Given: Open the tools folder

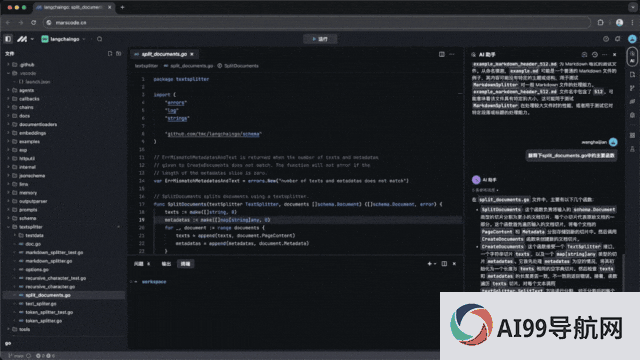Looking at the screenshot, I should coord(24,329).
